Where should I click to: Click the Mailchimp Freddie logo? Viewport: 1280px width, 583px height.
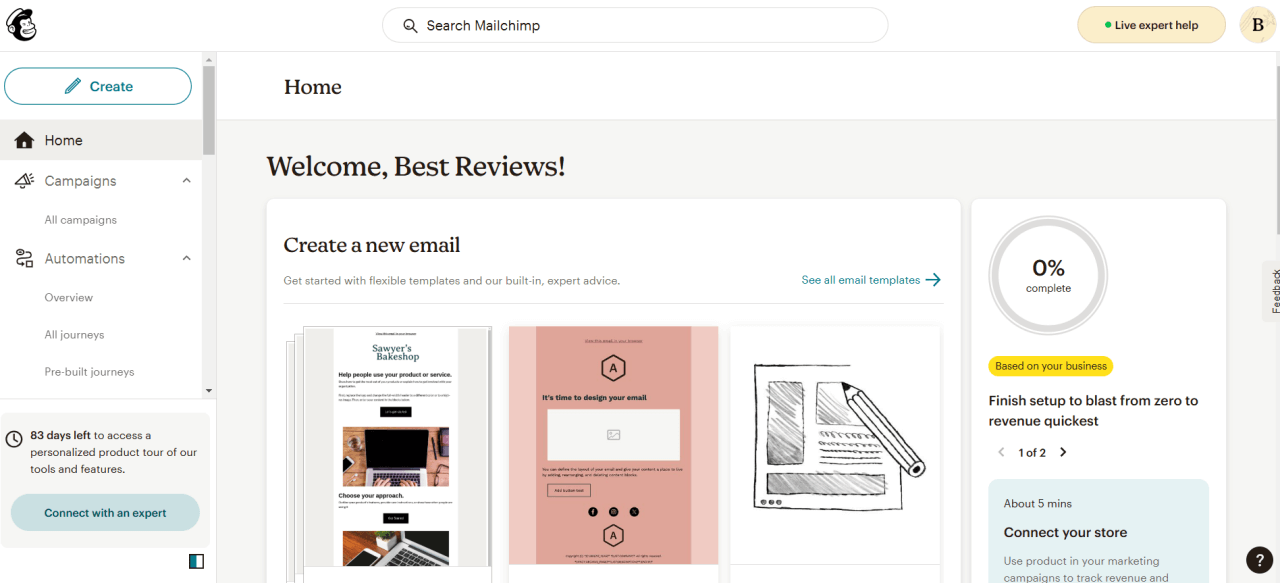click(x=21, y=24)
